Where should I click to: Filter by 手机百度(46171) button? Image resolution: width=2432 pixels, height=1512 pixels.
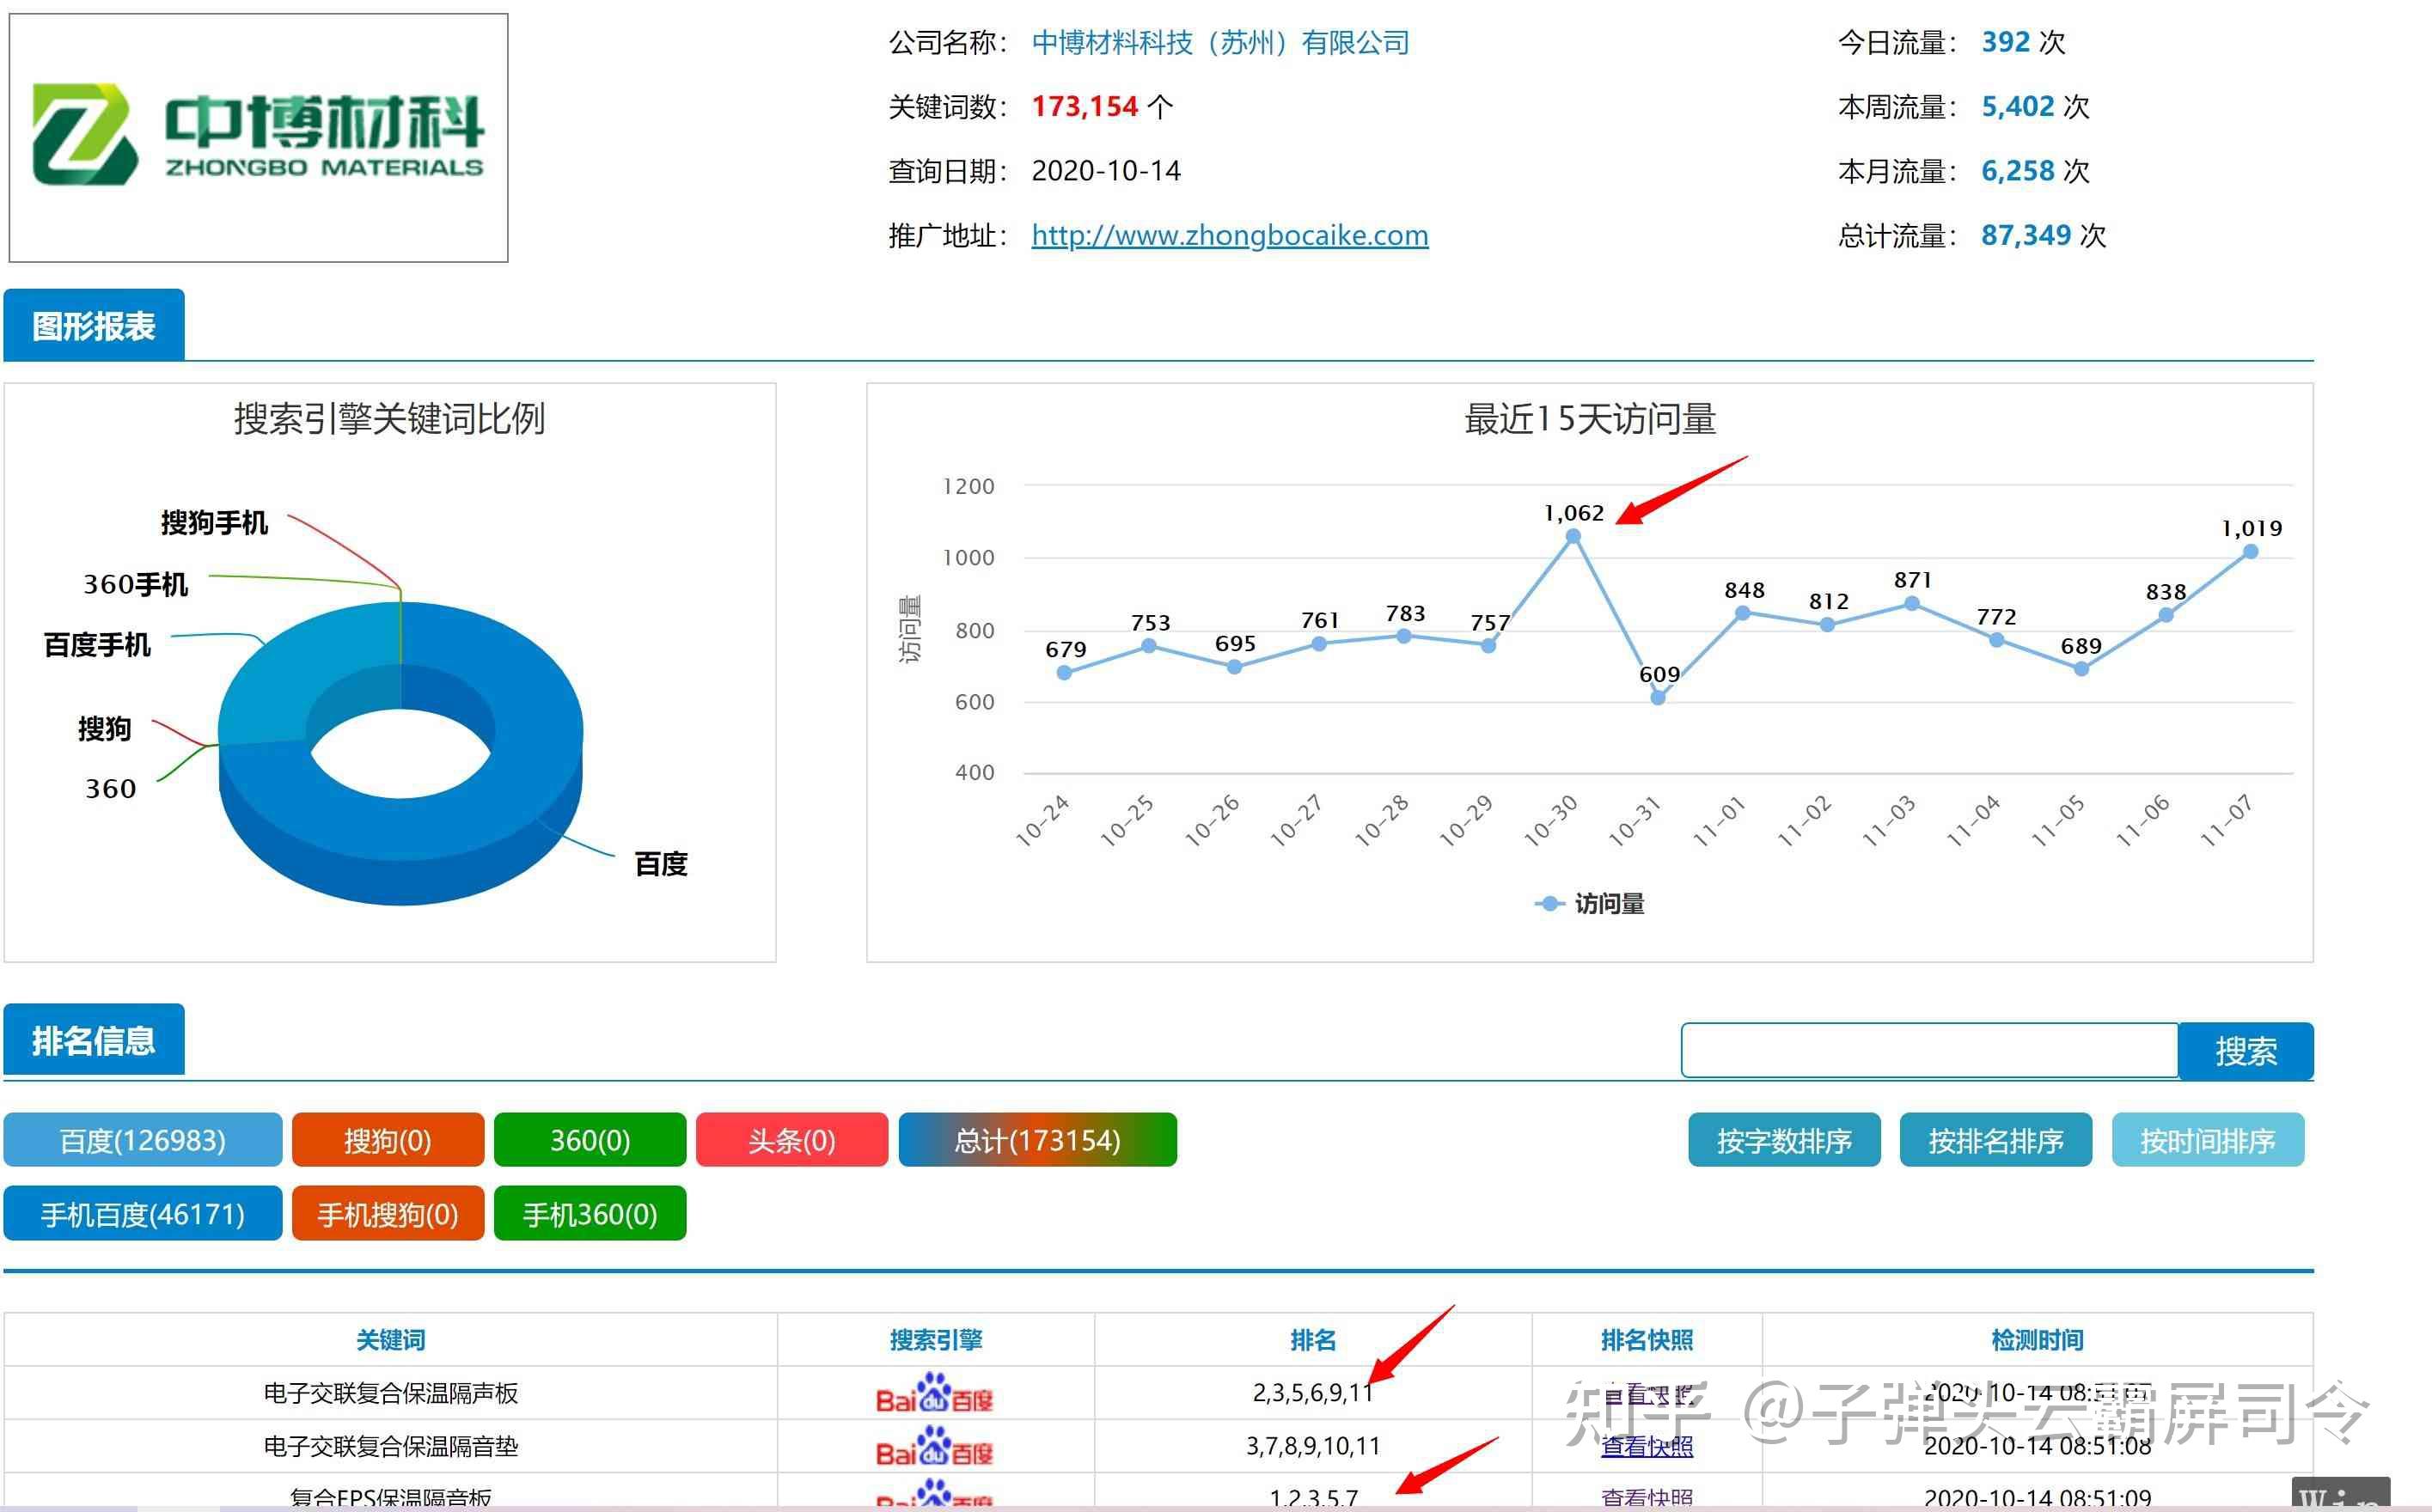(142, 1214)
